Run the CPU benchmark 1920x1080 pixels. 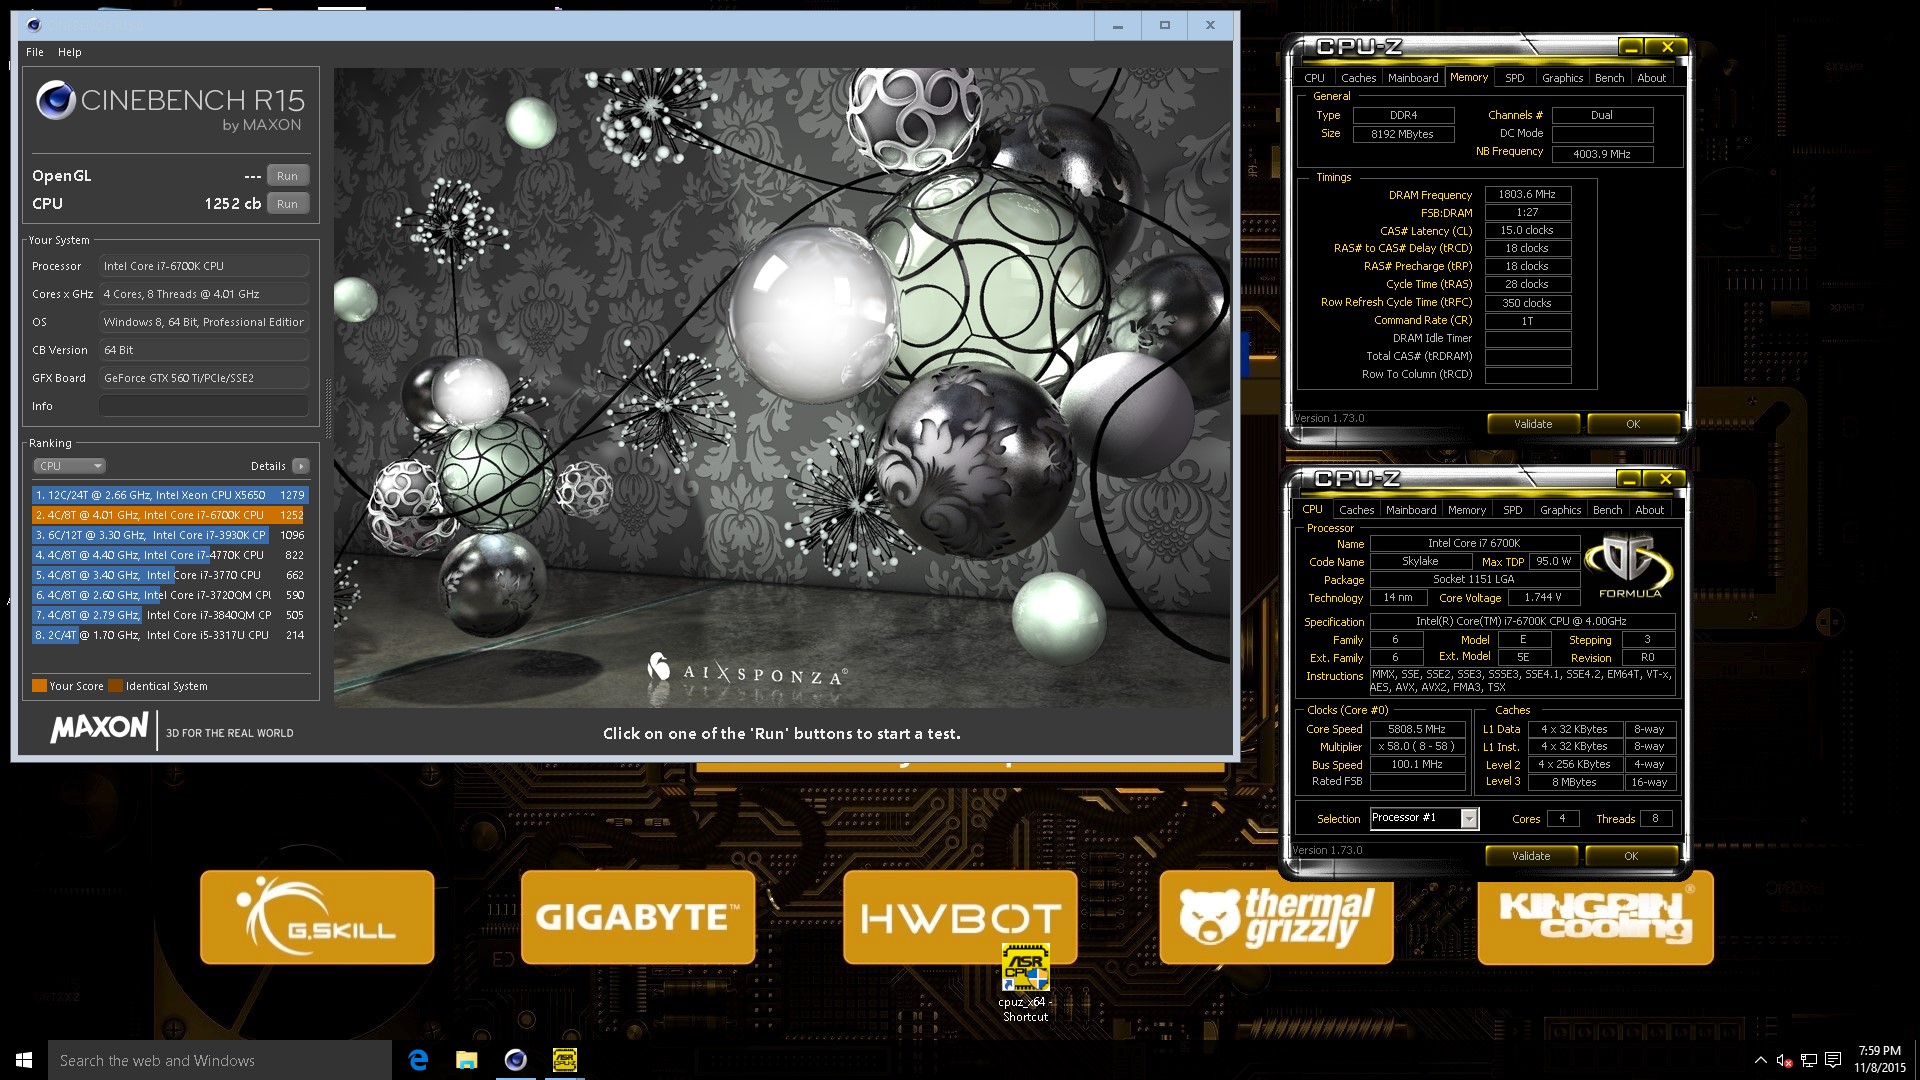pyautogui.click(x=287, y=204)
